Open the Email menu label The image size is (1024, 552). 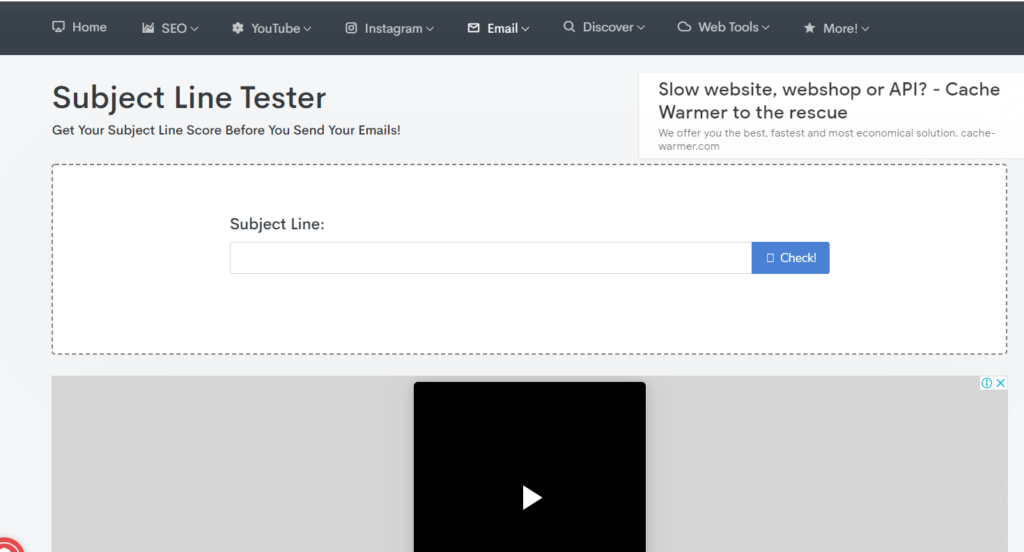502,28
